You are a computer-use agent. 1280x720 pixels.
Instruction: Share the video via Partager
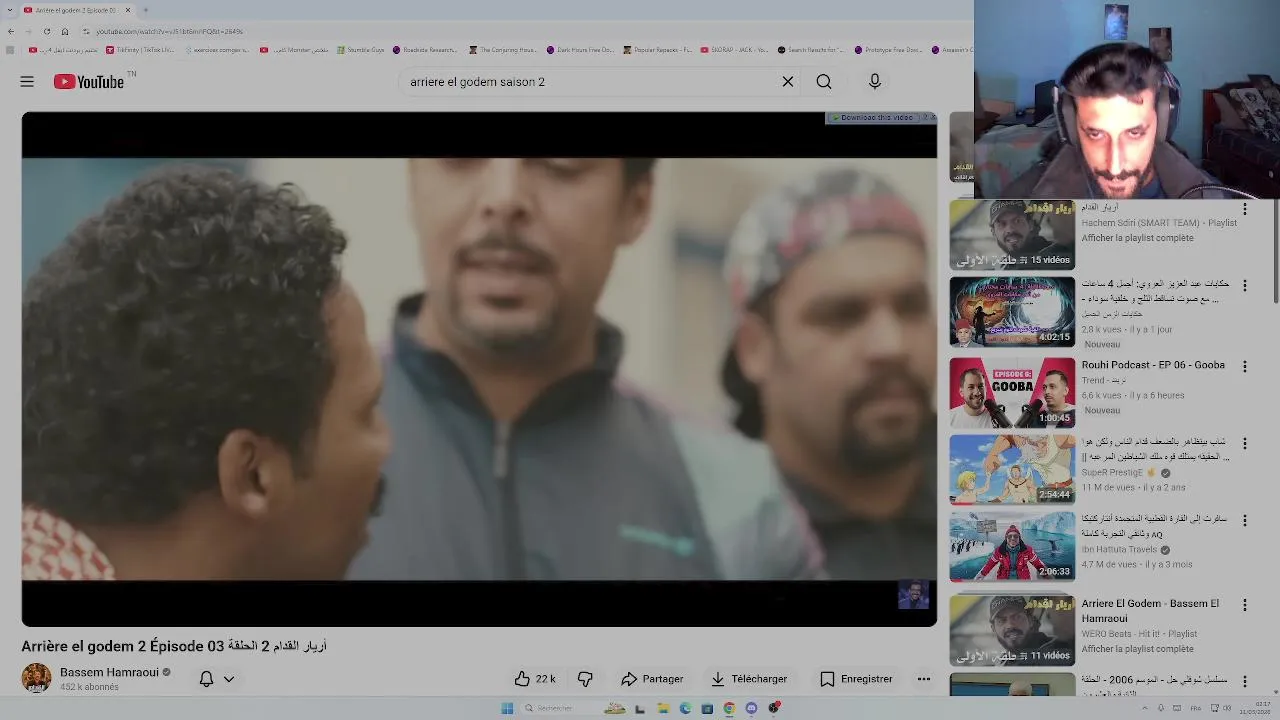(652, 679)
